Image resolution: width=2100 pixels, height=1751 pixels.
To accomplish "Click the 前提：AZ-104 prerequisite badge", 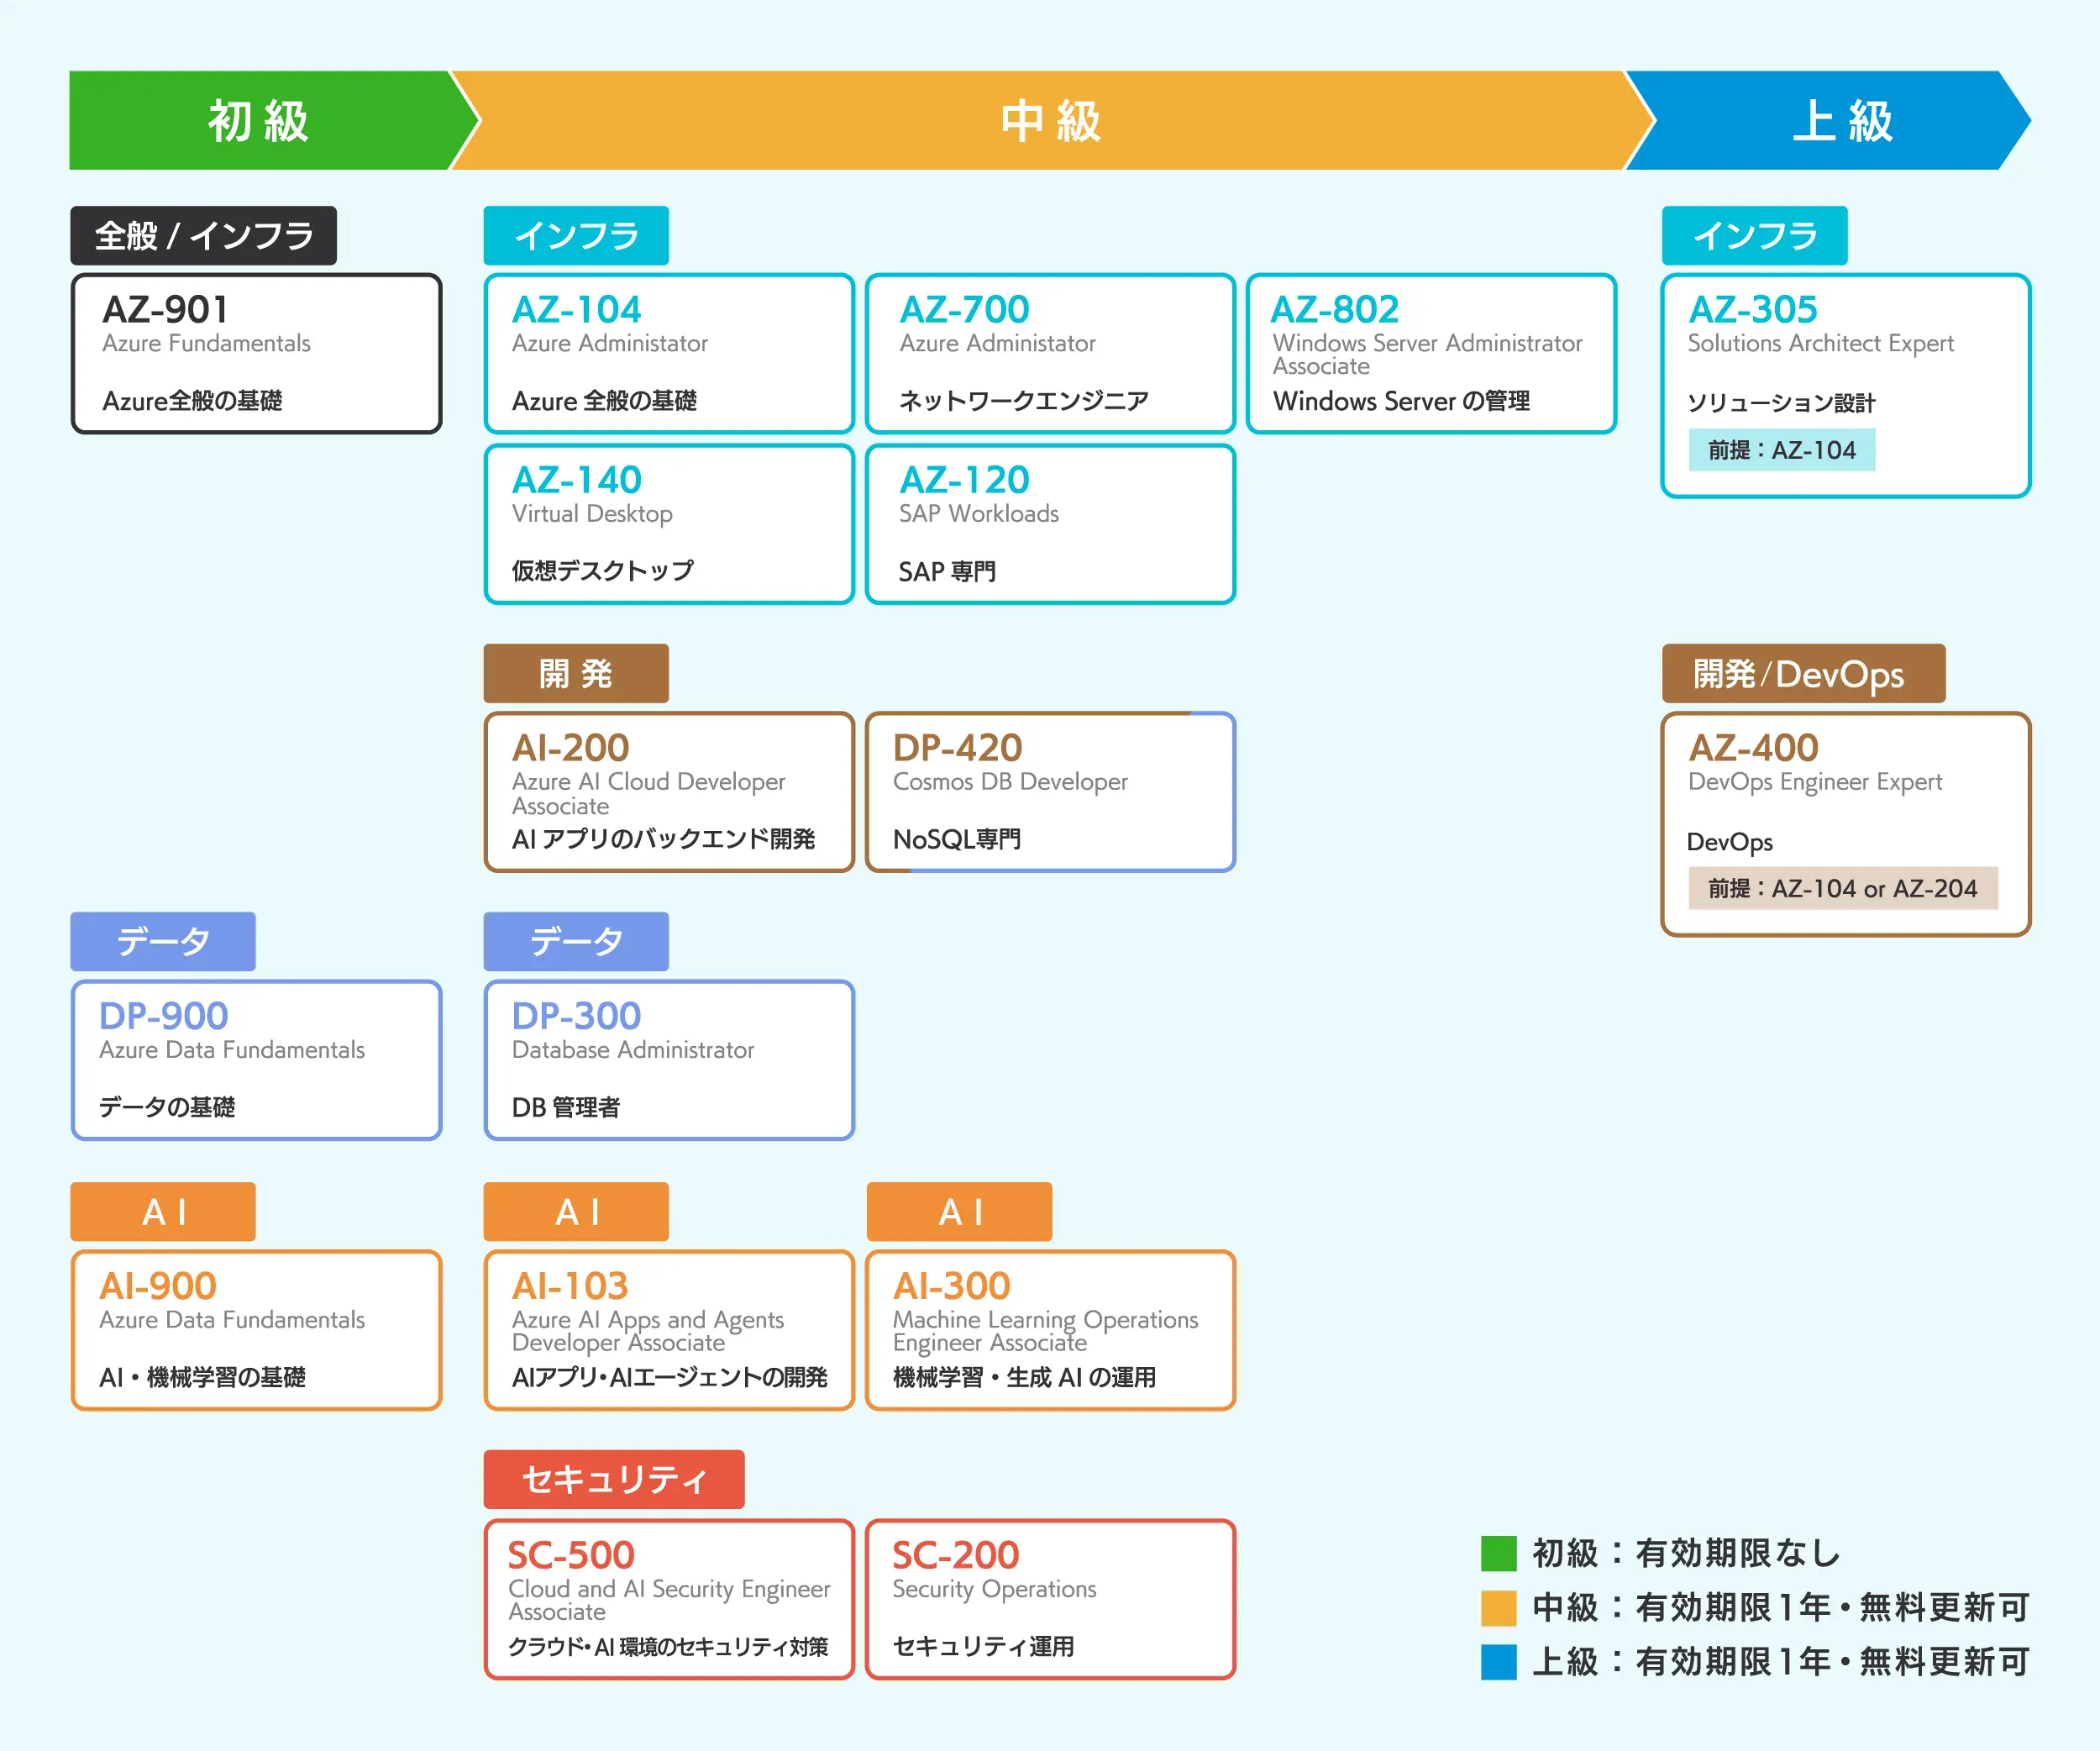I will click(1781, 450).
